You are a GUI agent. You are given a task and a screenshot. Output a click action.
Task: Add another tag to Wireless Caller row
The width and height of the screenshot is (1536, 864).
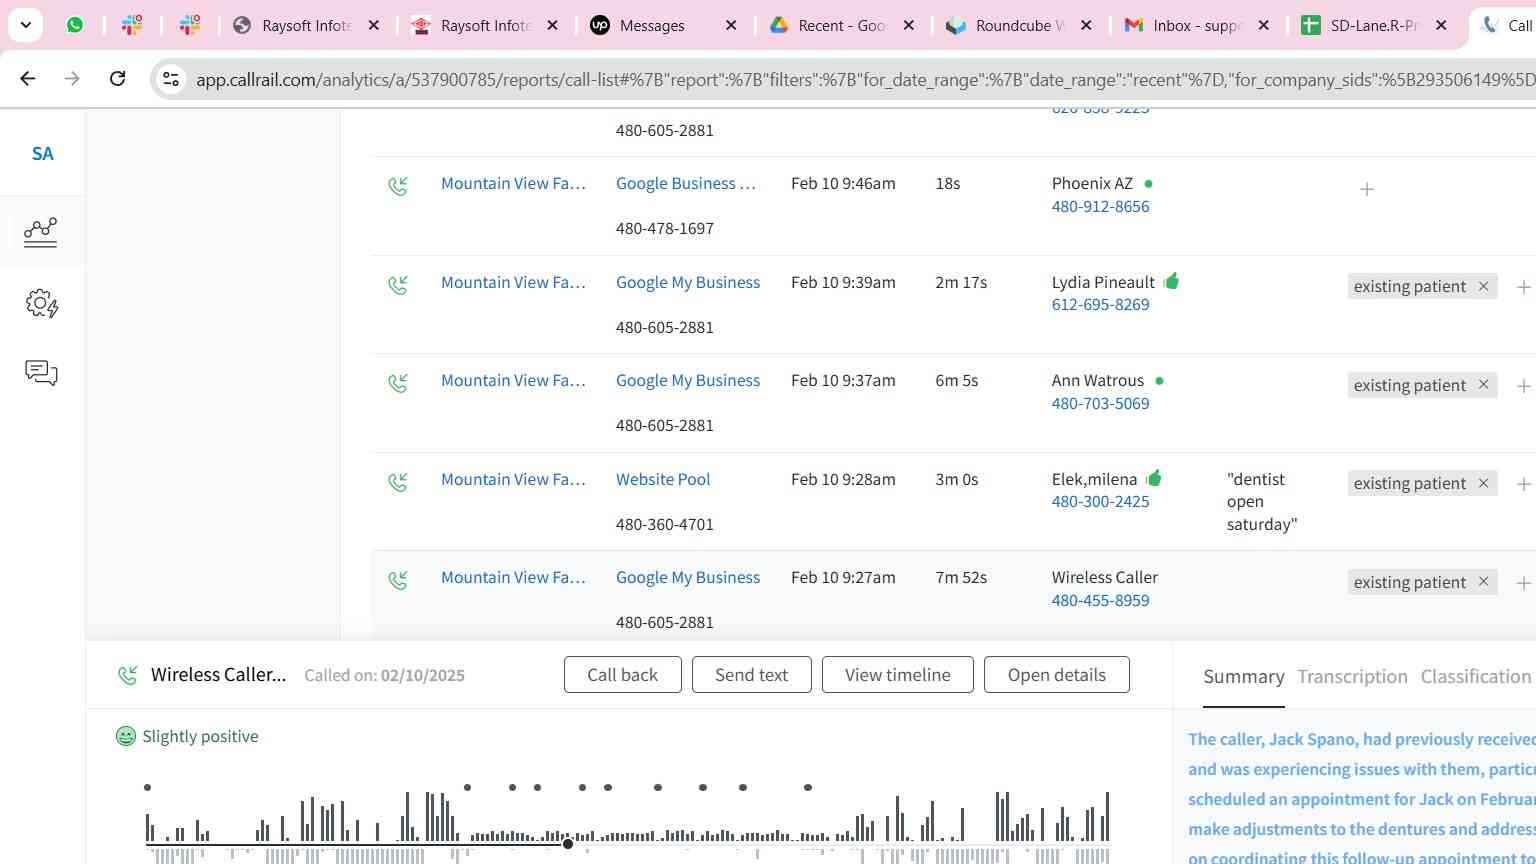[x=1523, y=583]
